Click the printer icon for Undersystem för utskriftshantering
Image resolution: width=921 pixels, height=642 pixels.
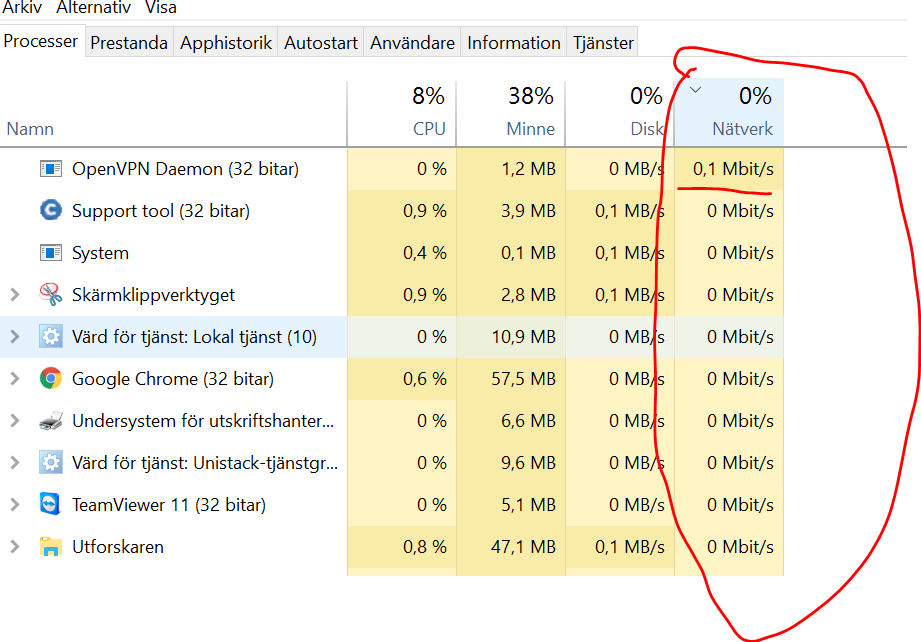[x=50, y=421]
